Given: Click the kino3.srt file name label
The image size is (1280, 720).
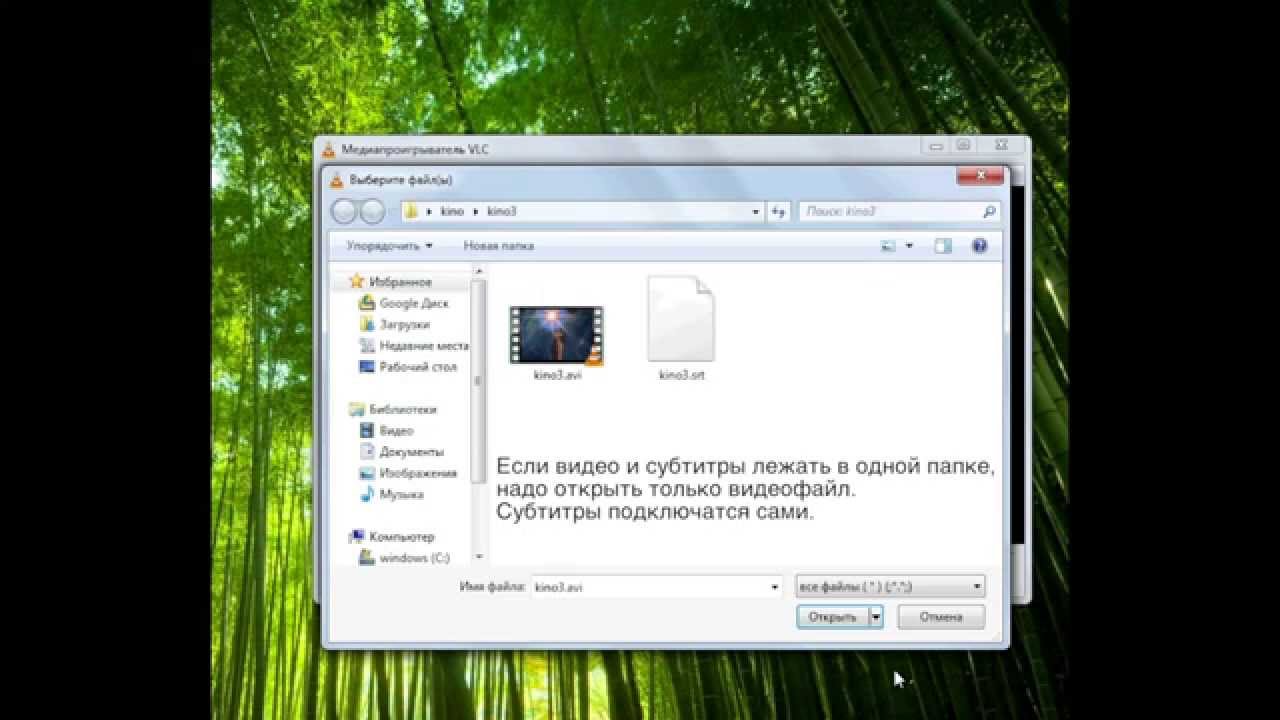Looking at the screenshot, I should [x=681, y=376].
